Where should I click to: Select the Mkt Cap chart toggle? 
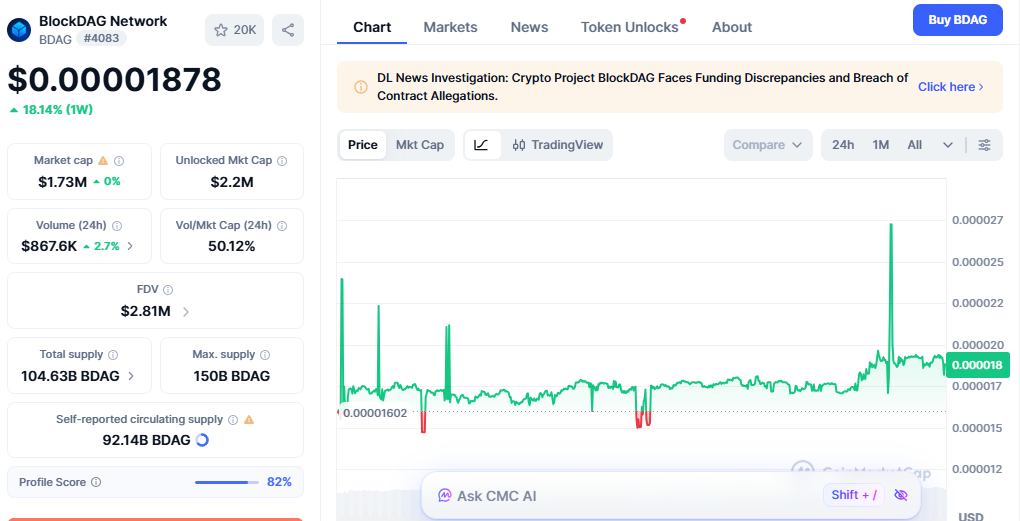coord(420,145)
